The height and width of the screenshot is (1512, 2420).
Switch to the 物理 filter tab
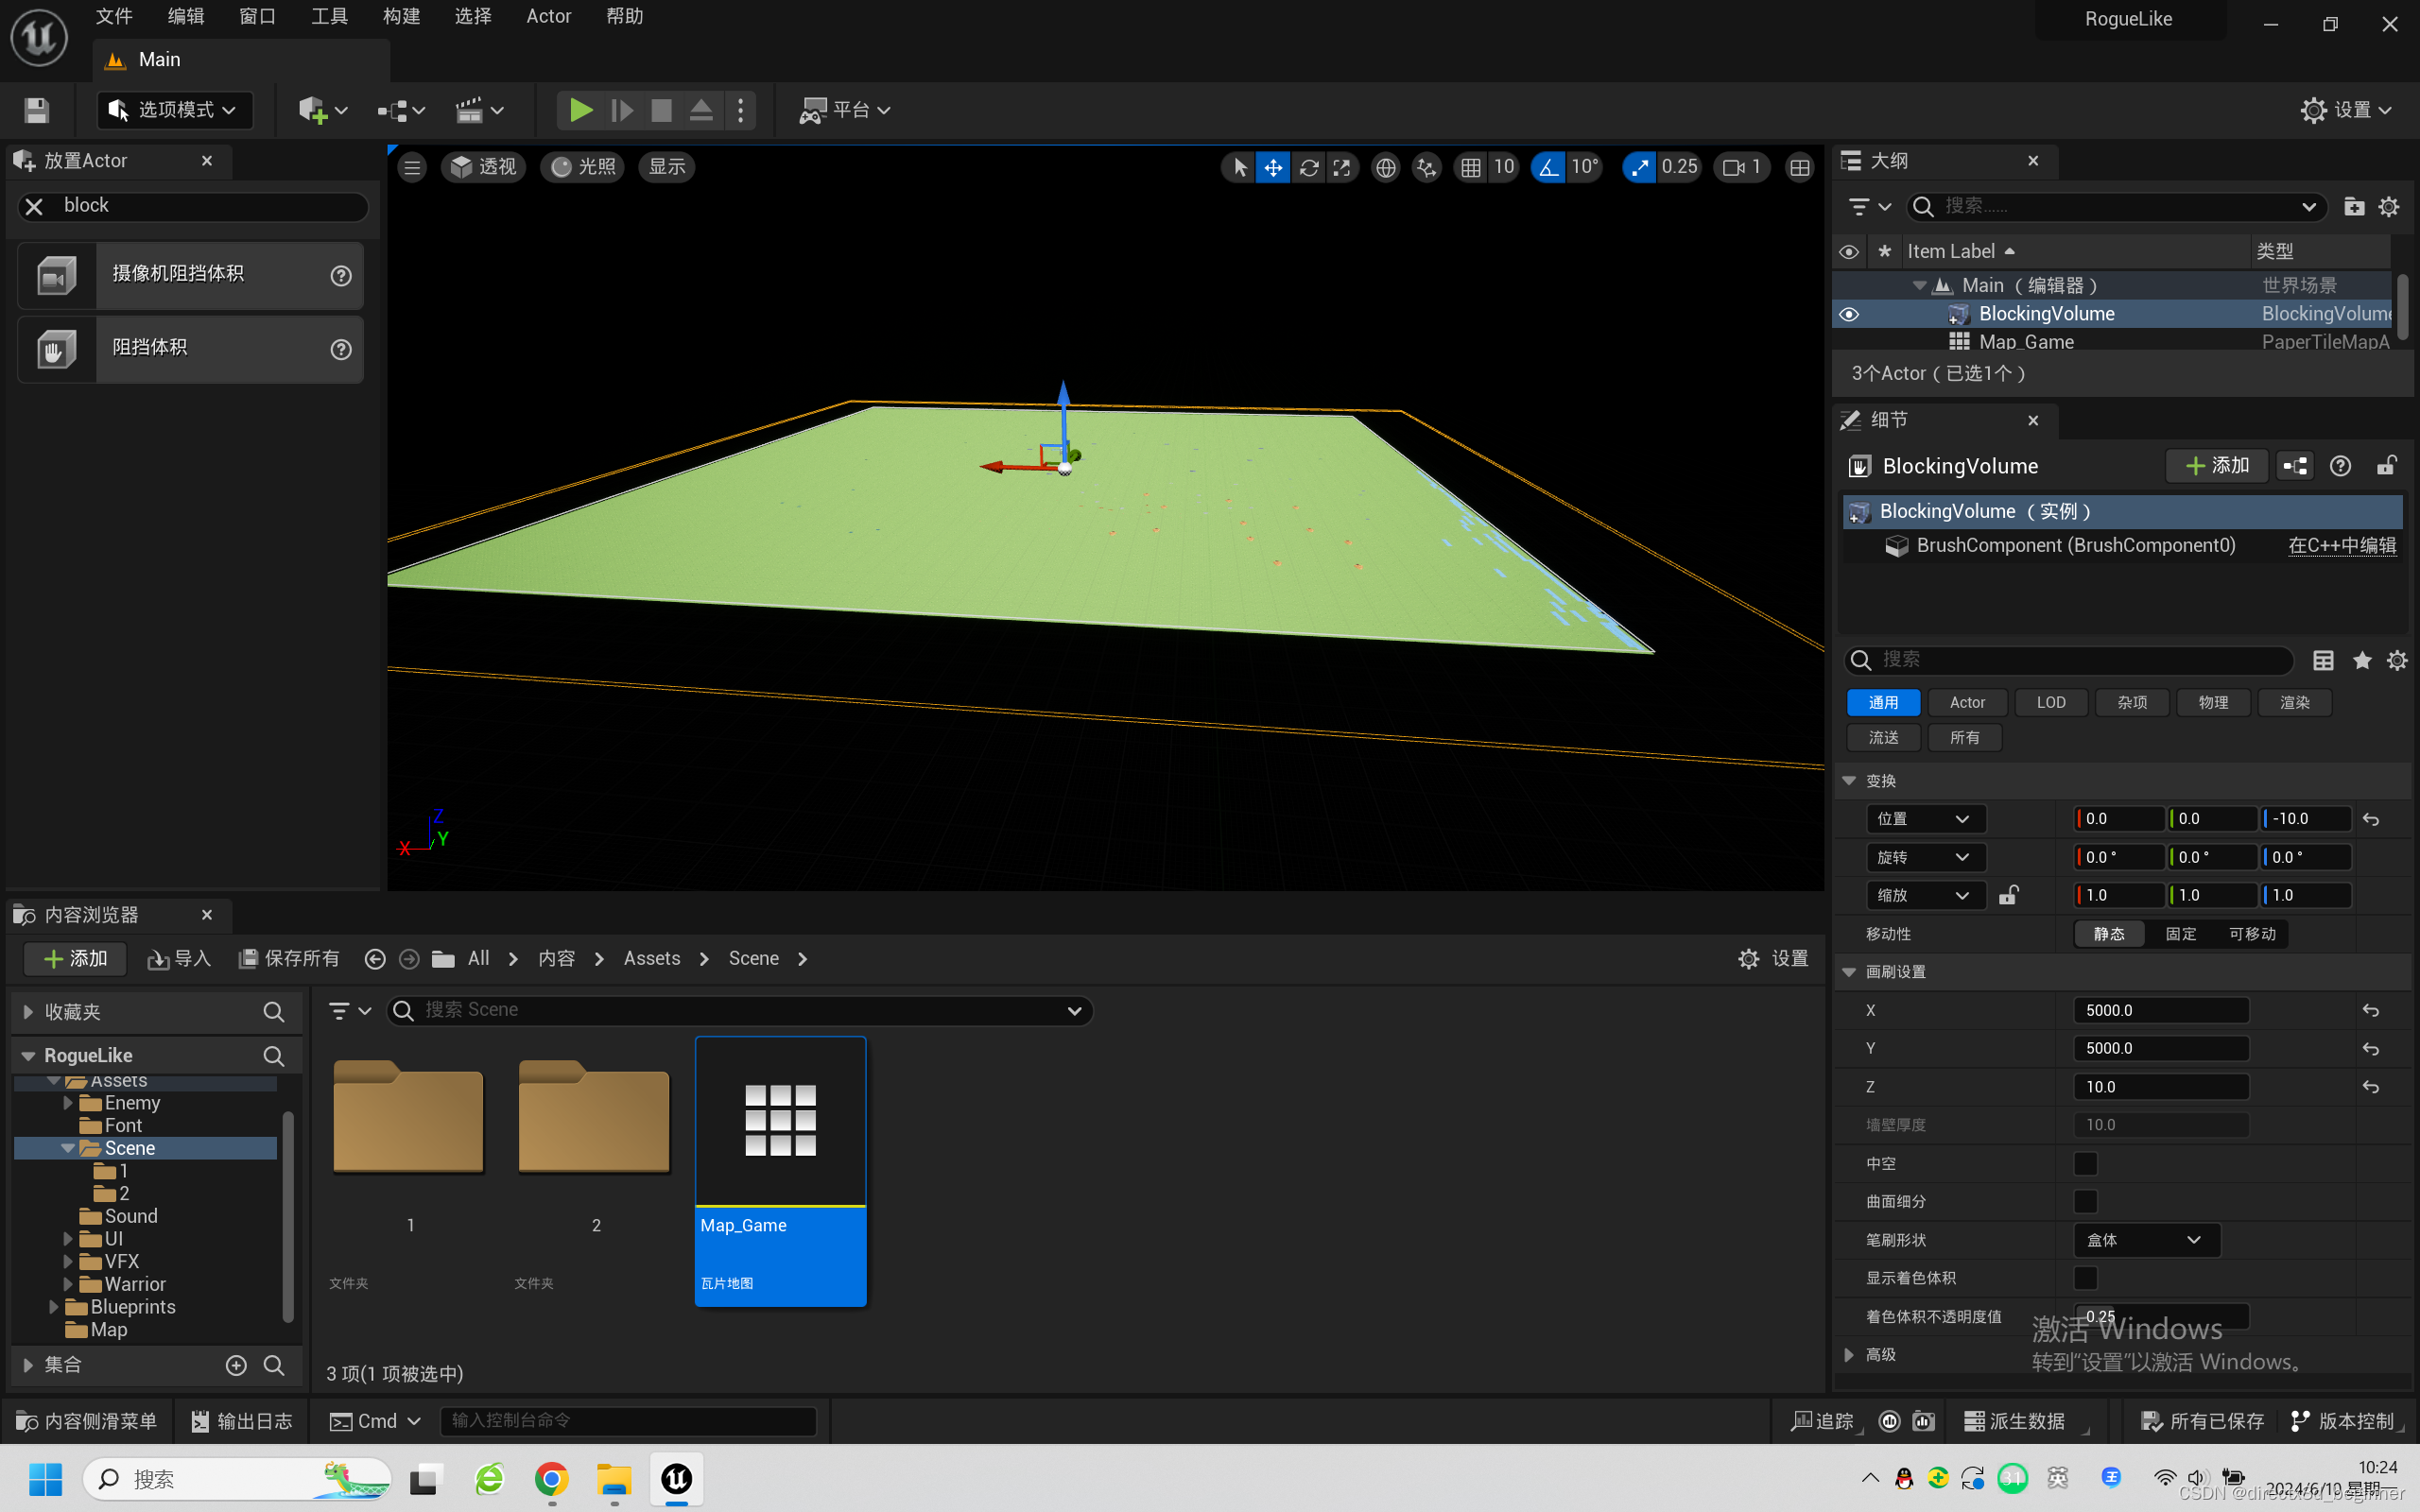pos(2212,702)
